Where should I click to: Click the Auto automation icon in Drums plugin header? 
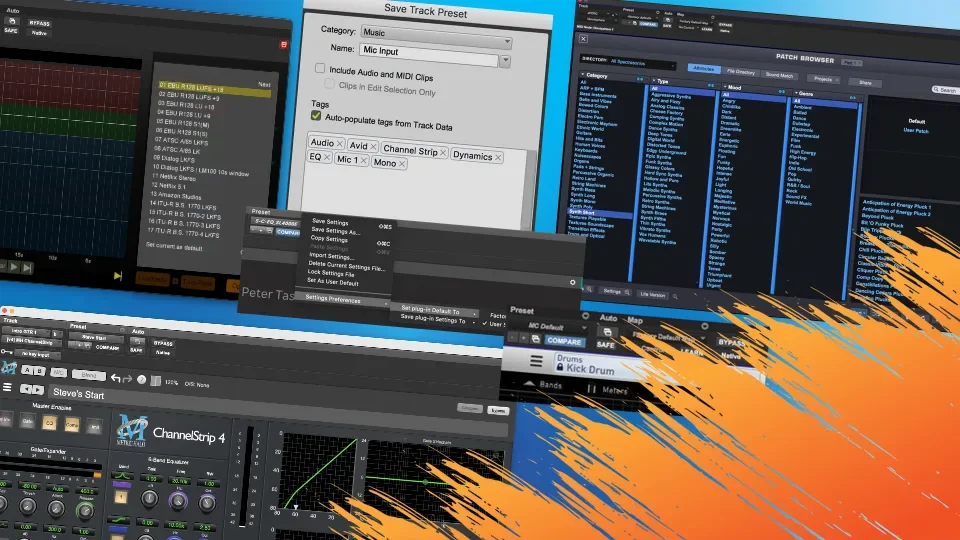pos(607,332)
